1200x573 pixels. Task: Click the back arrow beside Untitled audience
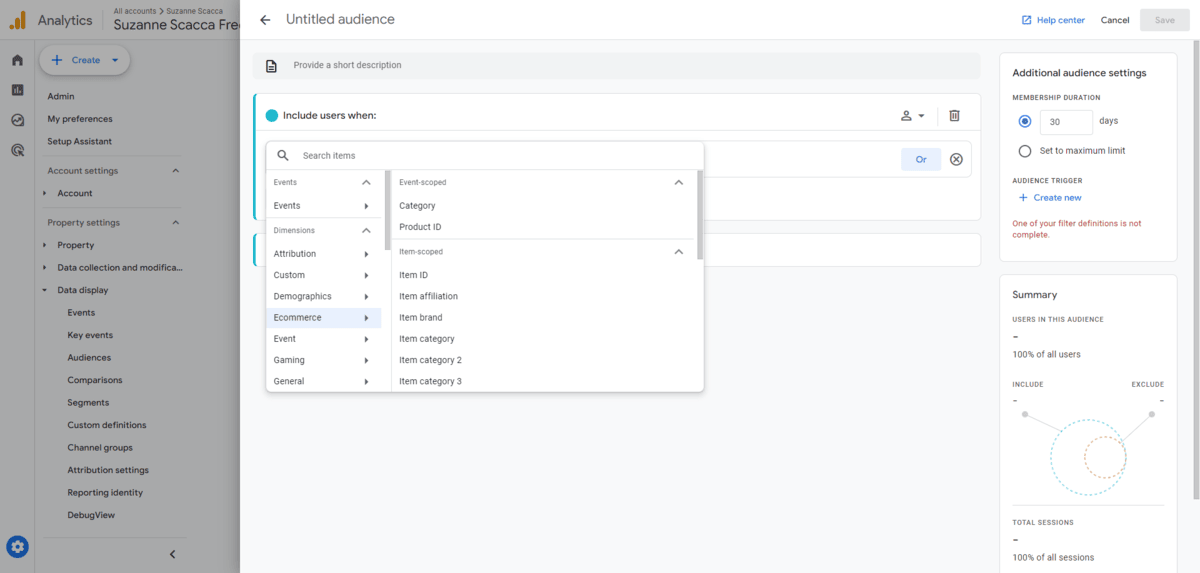coord(265,20)
